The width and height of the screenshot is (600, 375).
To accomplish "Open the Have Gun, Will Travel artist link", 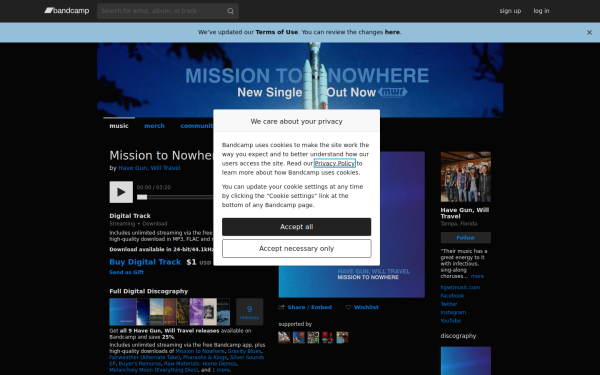I will click(149, 168).
